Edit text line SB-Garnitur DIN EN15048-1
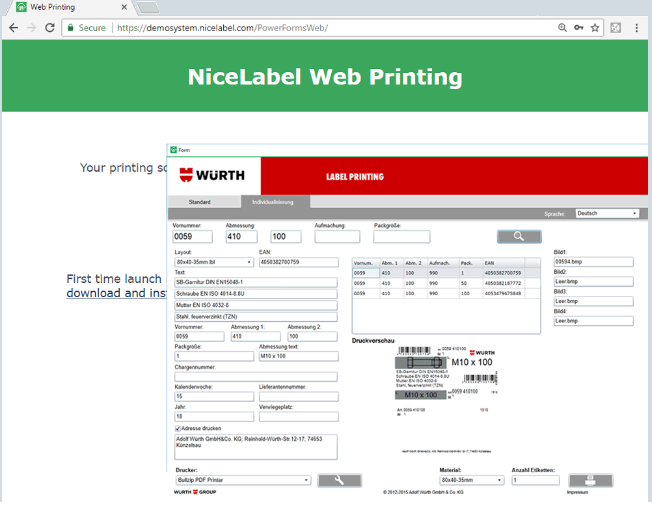The image size is (652, 508). pyautogui.click(x=256, y=282)
